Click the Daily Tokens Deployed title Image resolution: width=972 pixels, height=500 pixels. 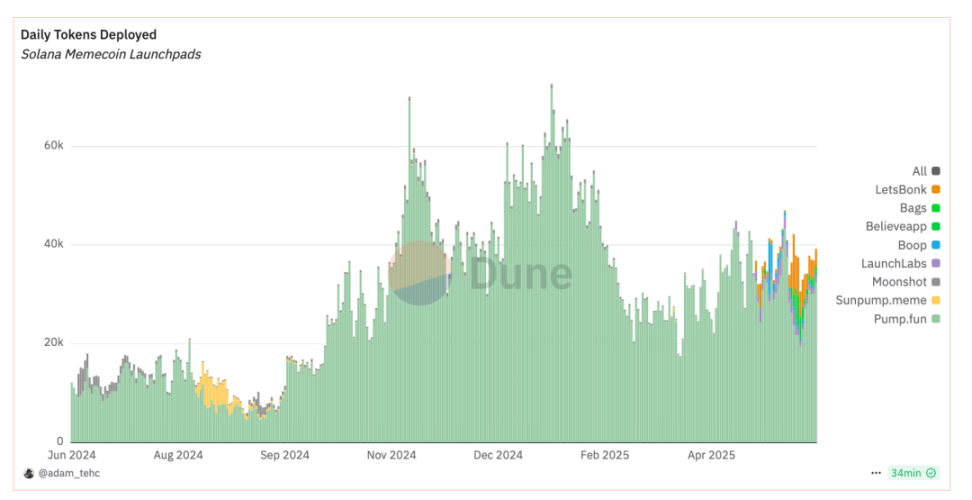(89, 35)
